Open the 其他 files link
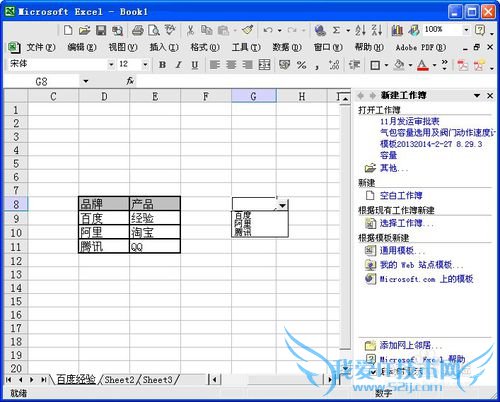Screen dimensions: 500x402 click(x=394, y=168)
